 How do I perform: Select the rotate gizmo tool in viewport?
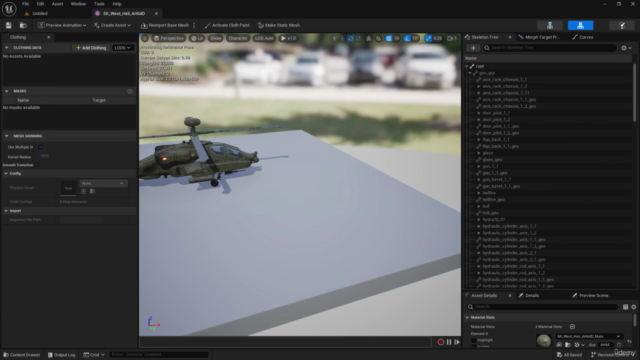350,38
